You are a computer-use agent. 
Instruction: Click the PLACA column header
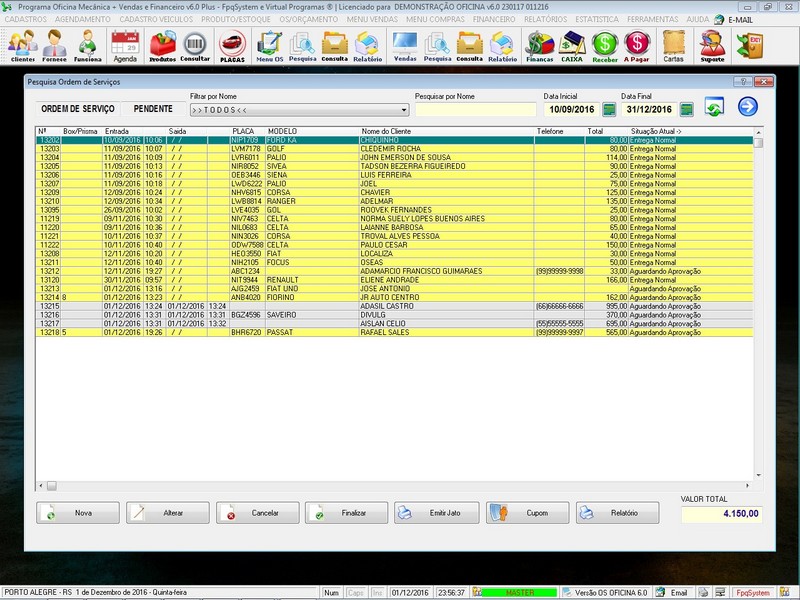243,131
